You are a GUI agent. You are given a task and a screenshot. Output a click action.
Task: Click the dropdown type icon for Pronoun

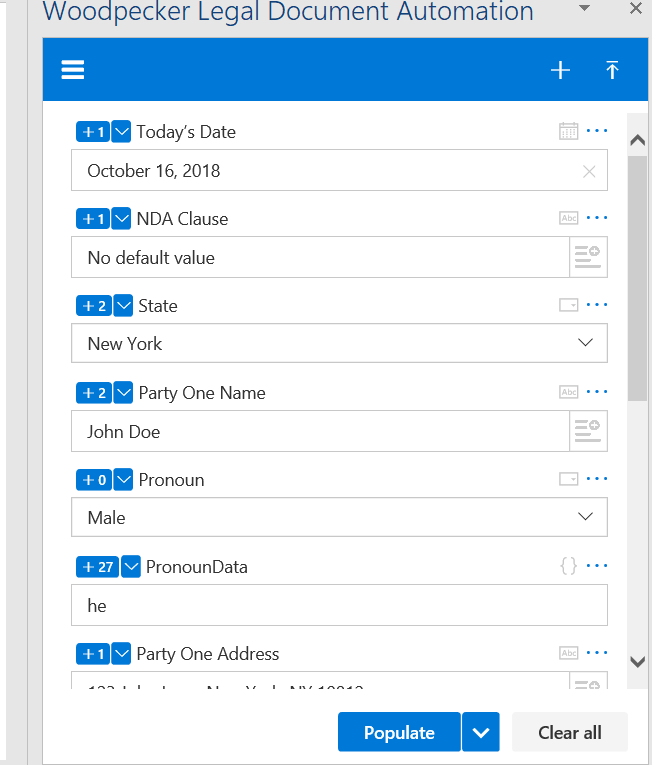click(x=569, y=479)
